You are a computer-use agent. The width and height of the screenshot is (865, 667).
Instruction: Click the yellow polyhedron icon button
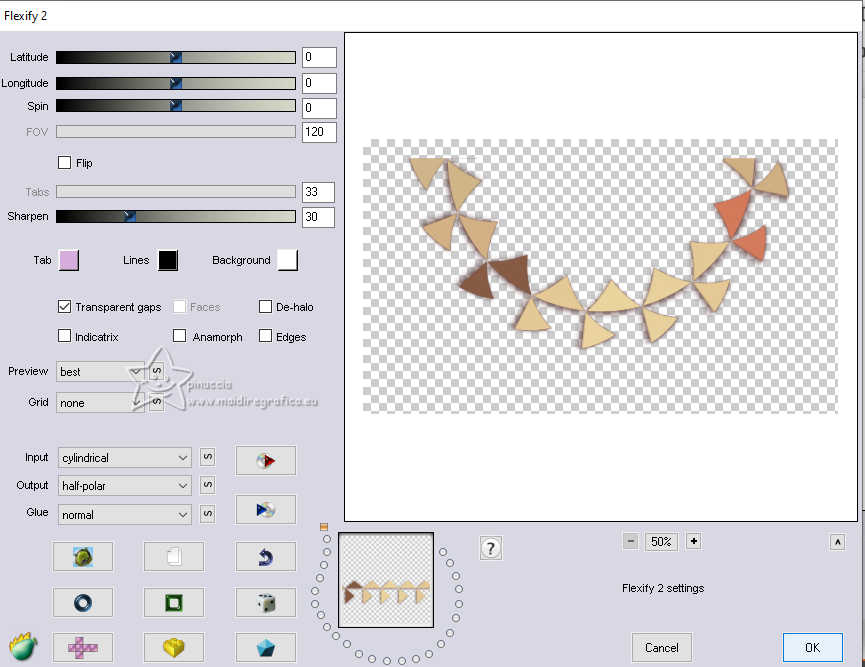coord(174,647)
